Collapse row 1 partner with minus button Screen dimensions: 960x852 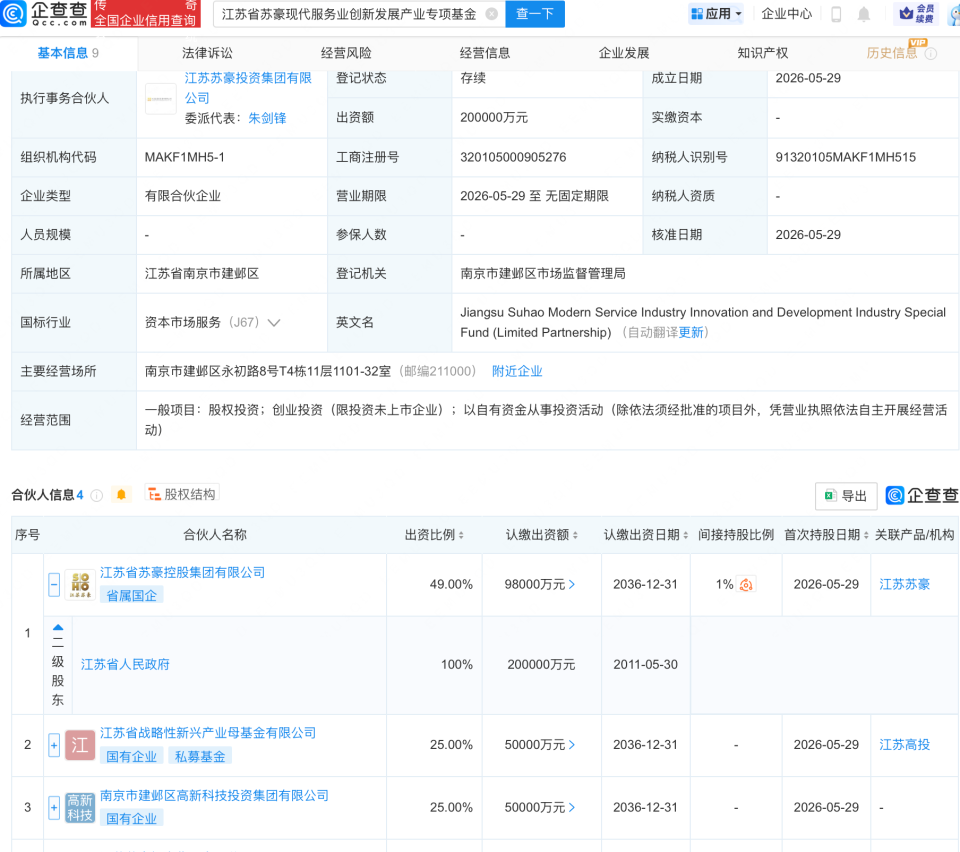coord(54,585)
